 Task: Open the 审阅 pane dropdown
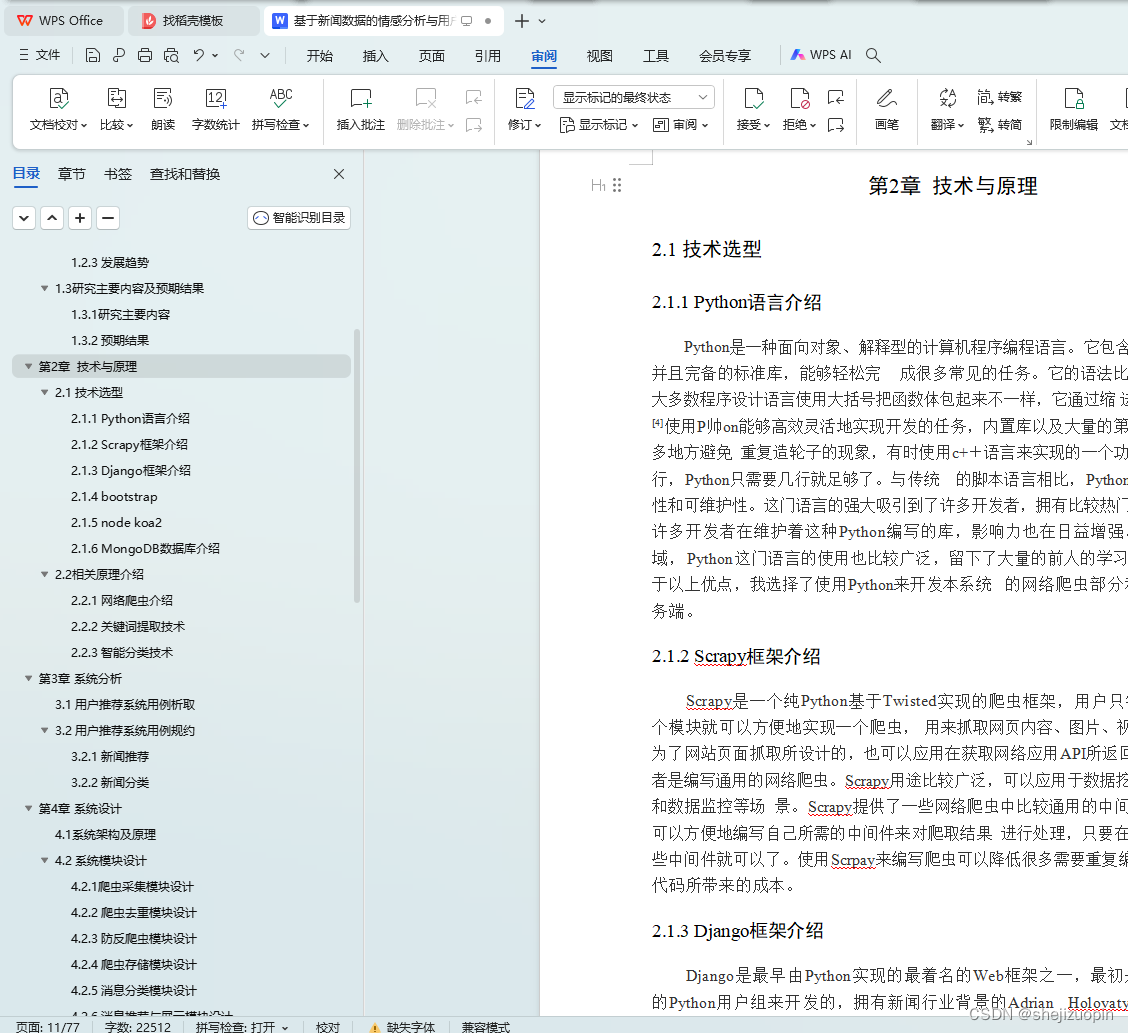tap(680, 125)
